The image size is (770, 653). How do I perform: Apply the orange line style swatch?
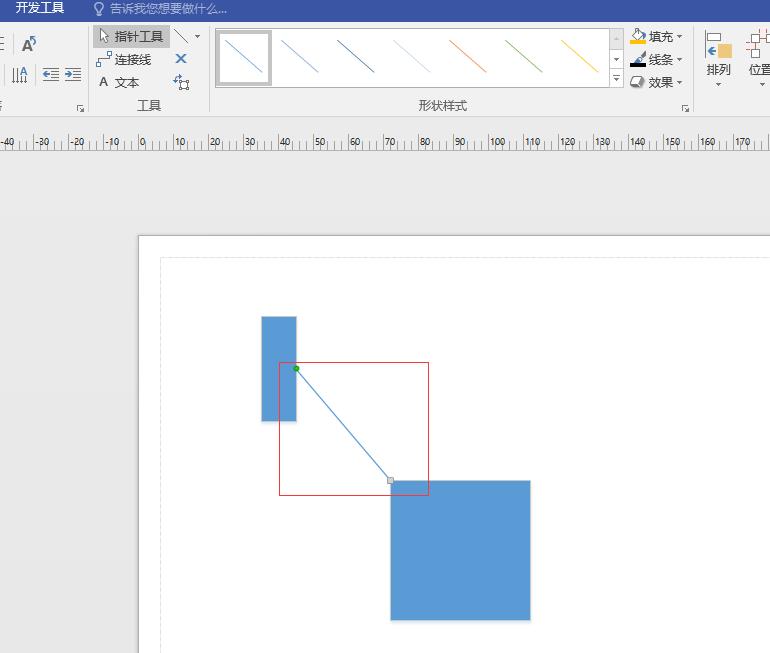468,56
